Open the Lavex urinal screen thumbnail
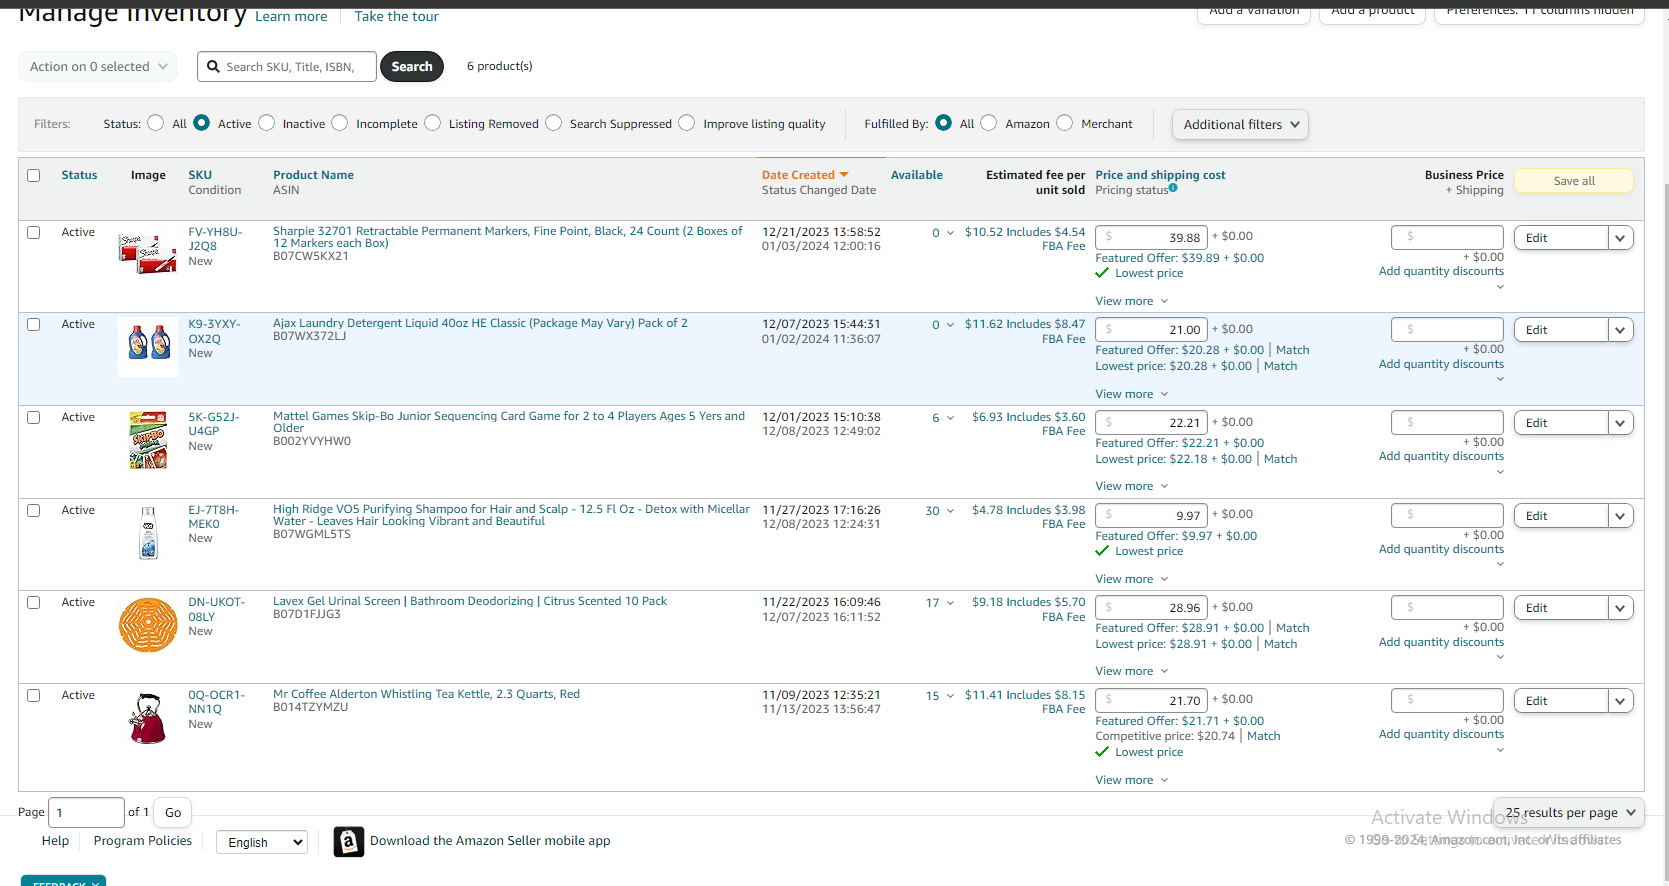Viewport: 1669px width, 886px height. 148,625
